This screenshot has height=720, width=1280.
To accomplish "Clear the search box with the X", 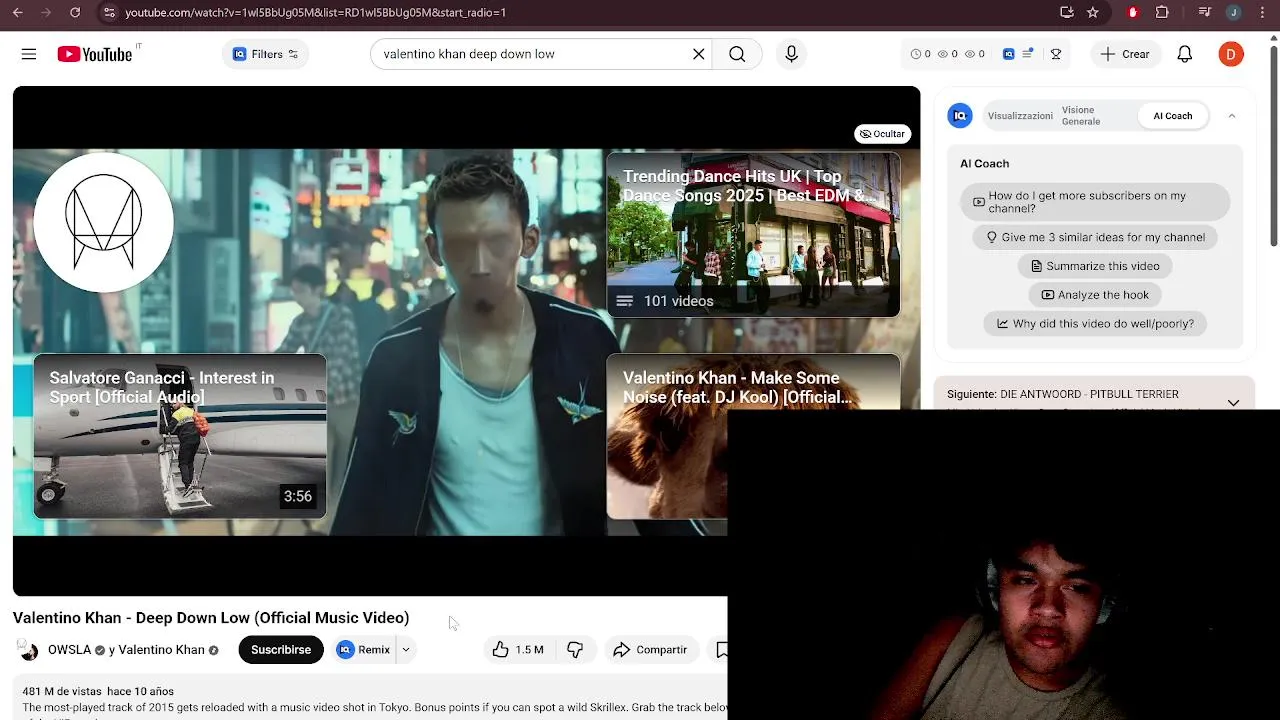I will point(699,54).
